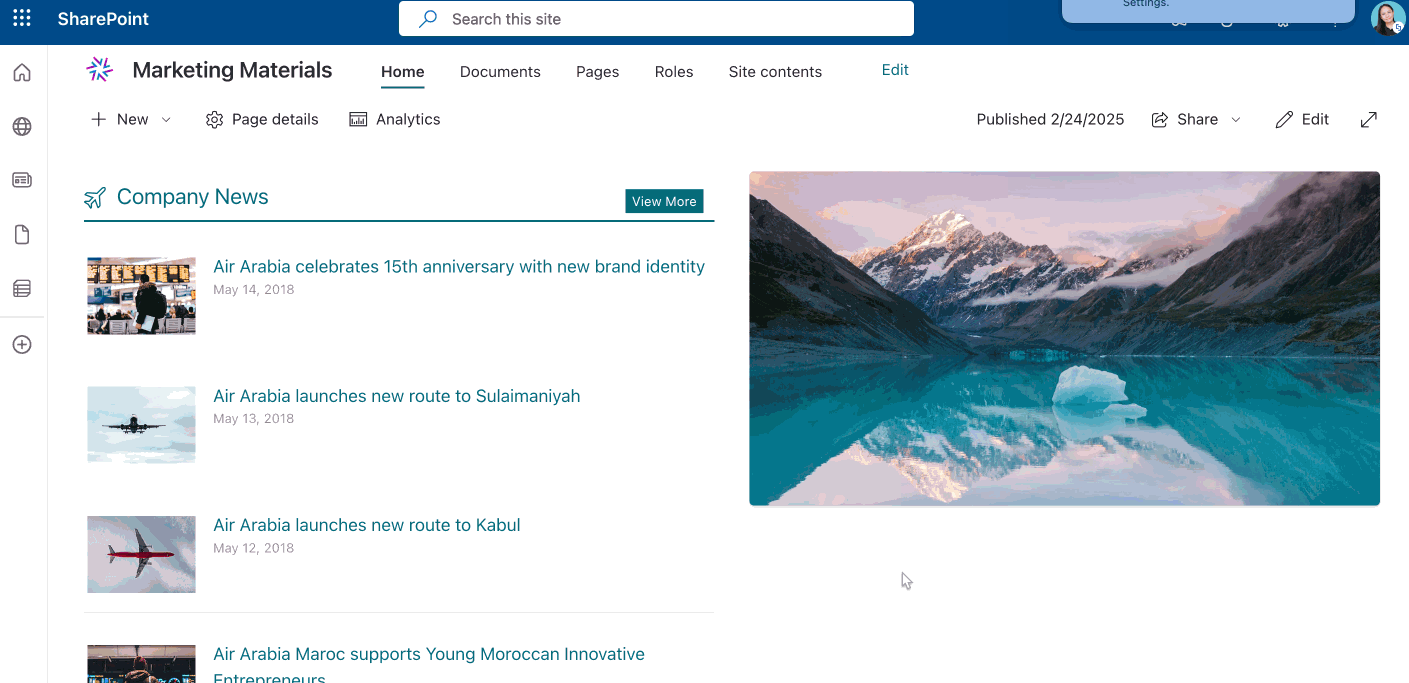
Task: Open the red airplane Kabul thumbnail
Action: [x=141, y=554]
